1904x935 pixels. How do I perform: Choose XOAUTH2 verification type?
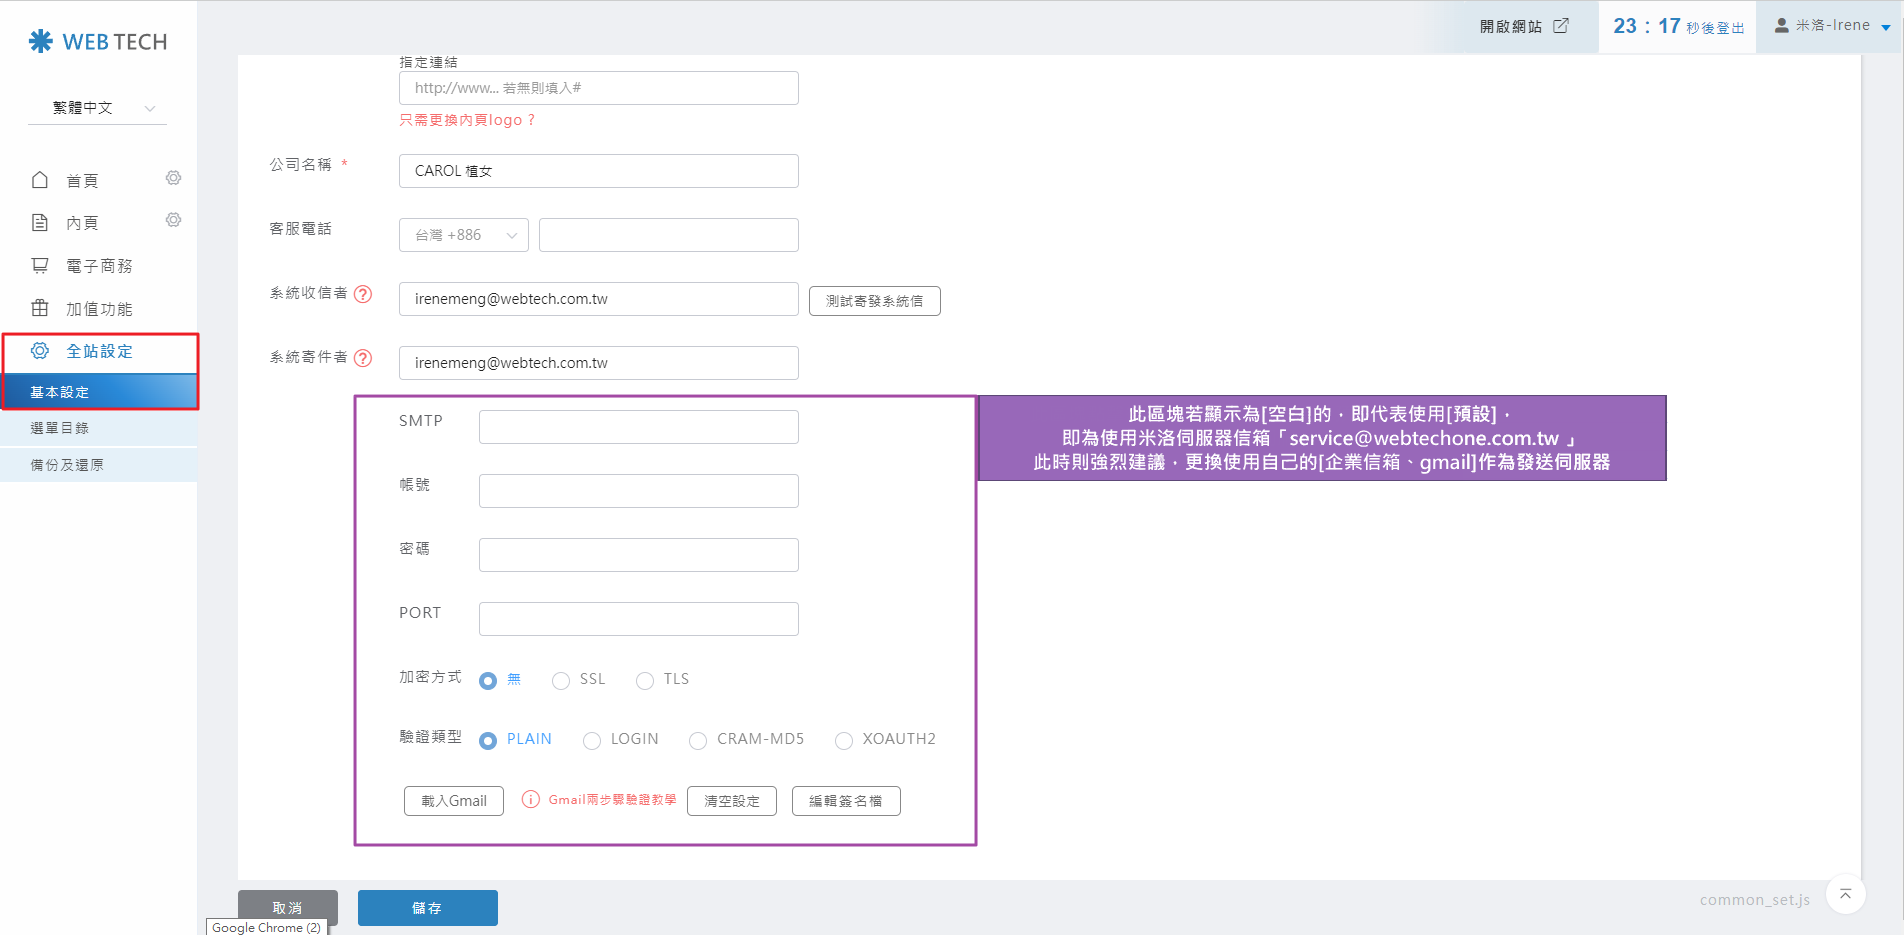click(844, 740)
